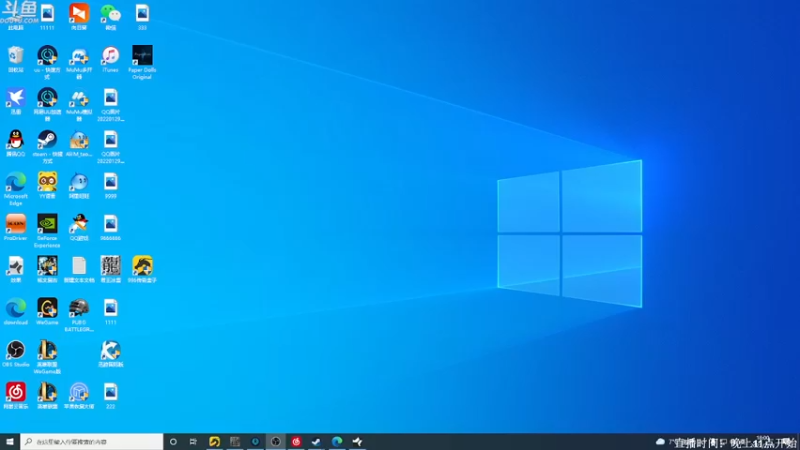This screenshot has height=450, width=800.
Task: Select the Paper Dolls Original game icon
Action: (142, 62)
